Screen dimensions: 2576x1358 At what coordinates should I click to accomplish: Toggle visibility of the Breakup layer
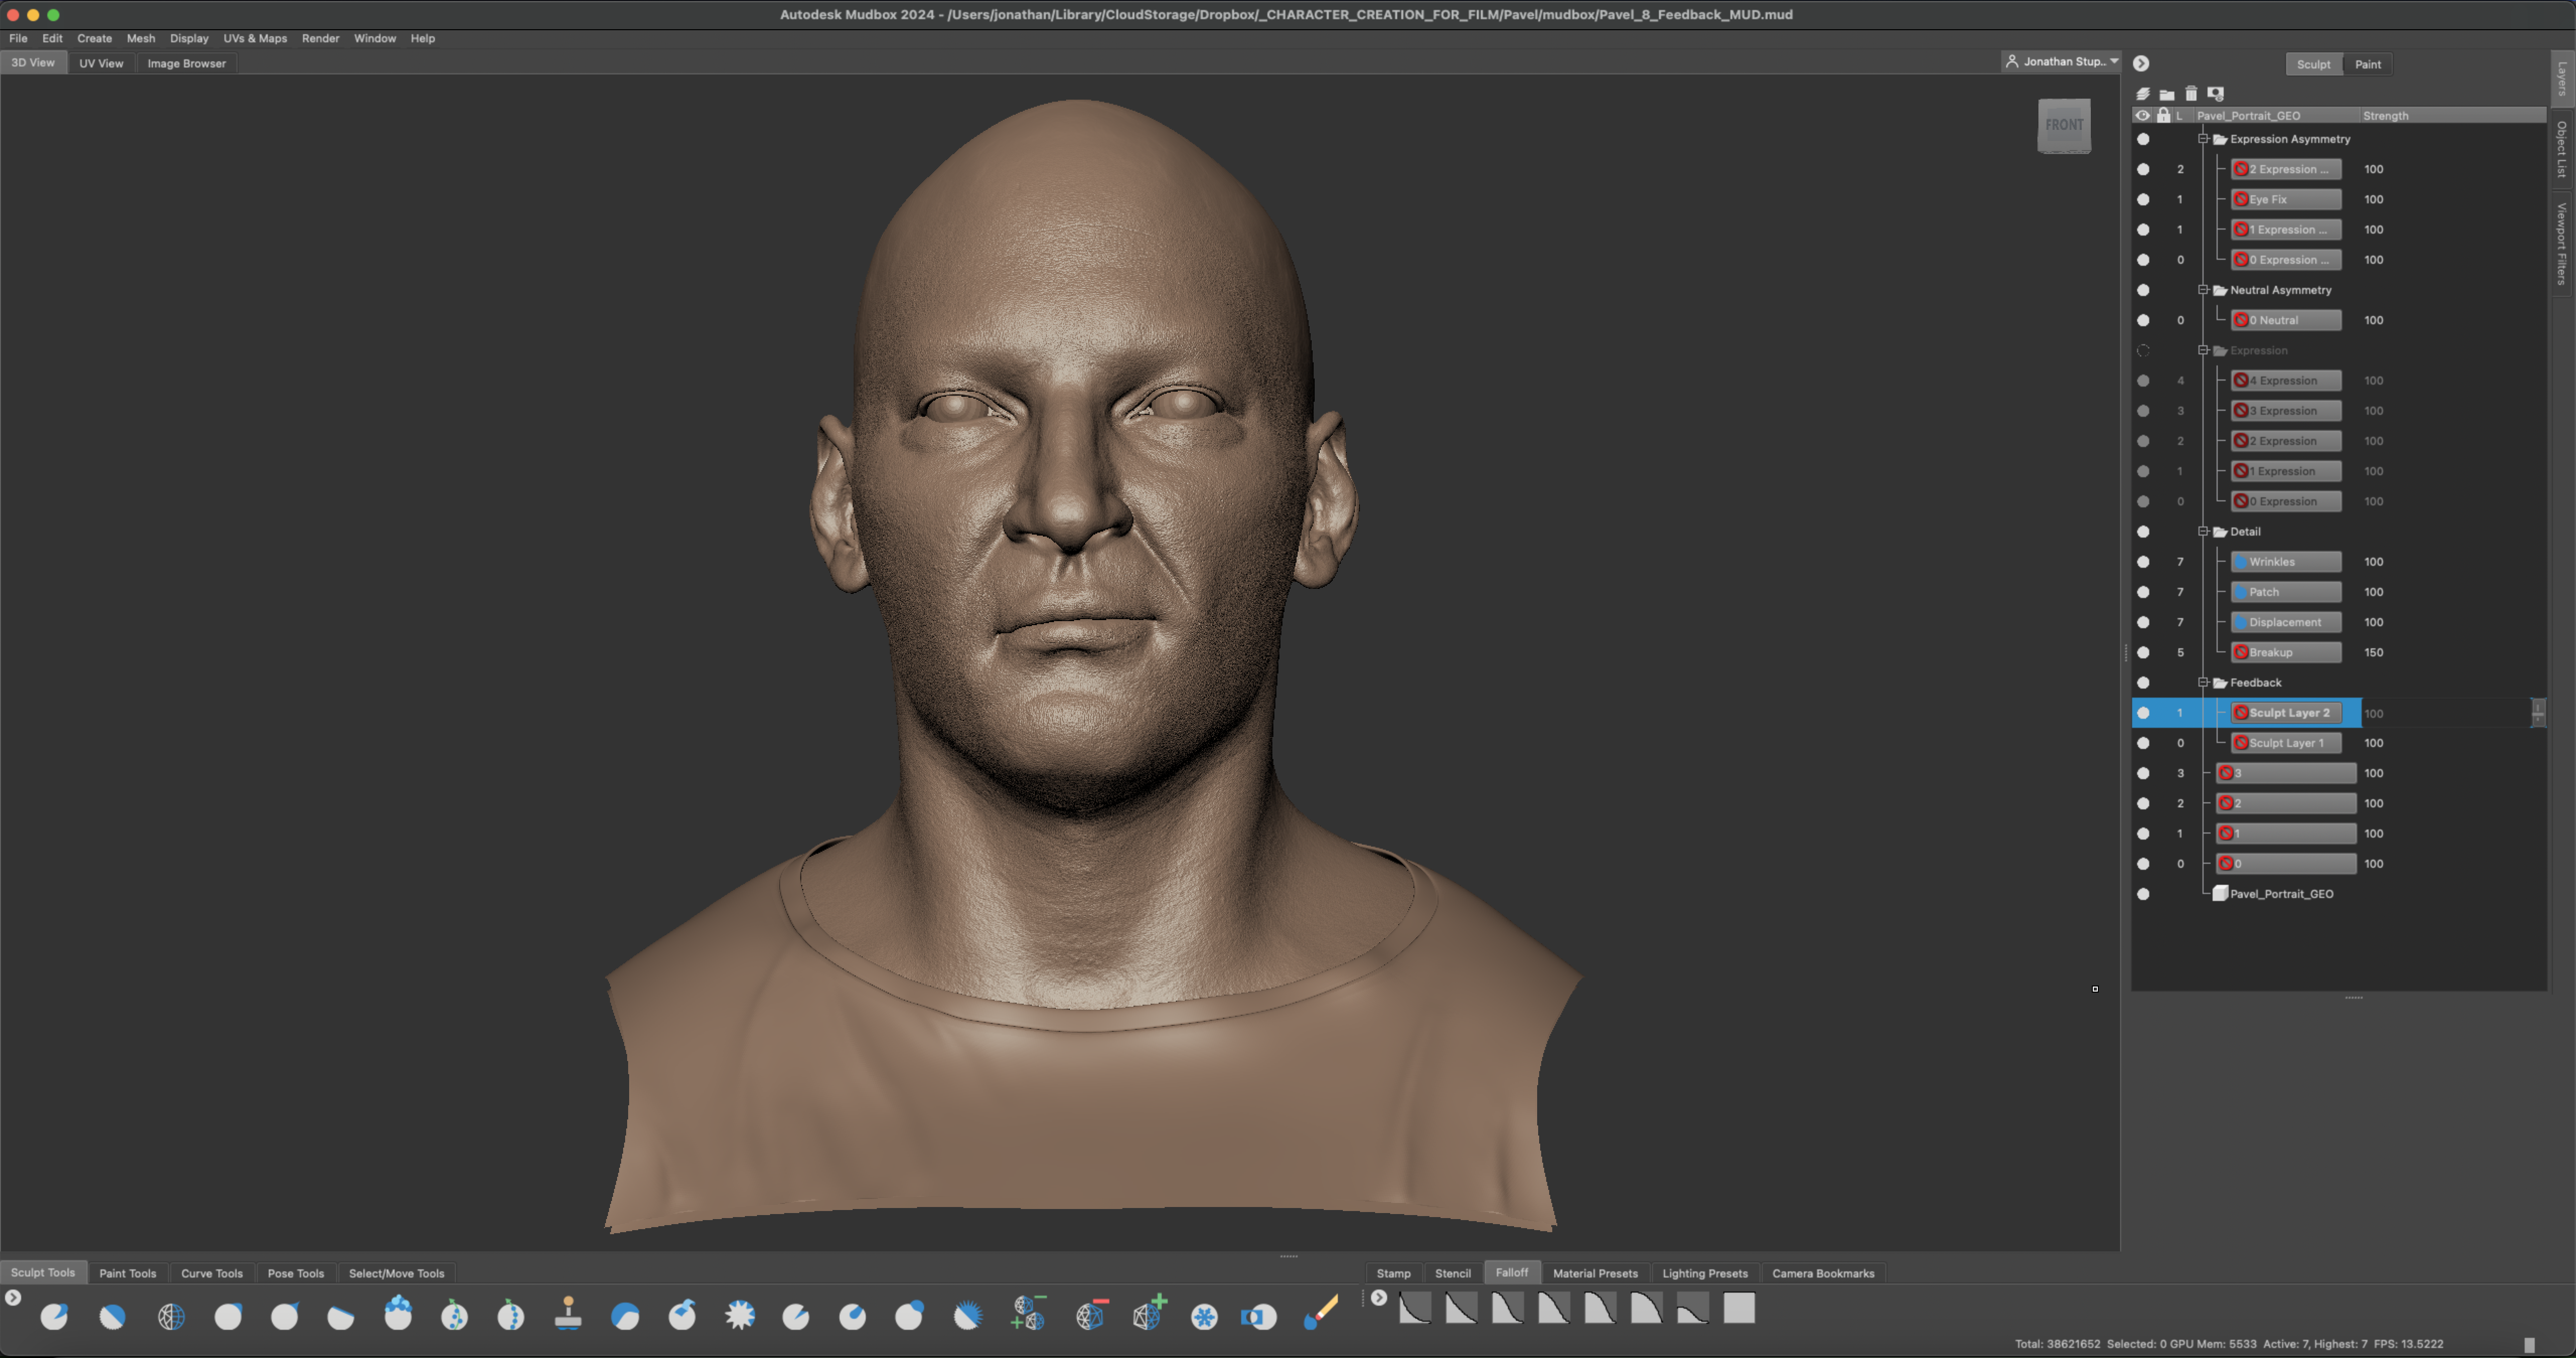tap(2143, 653)
